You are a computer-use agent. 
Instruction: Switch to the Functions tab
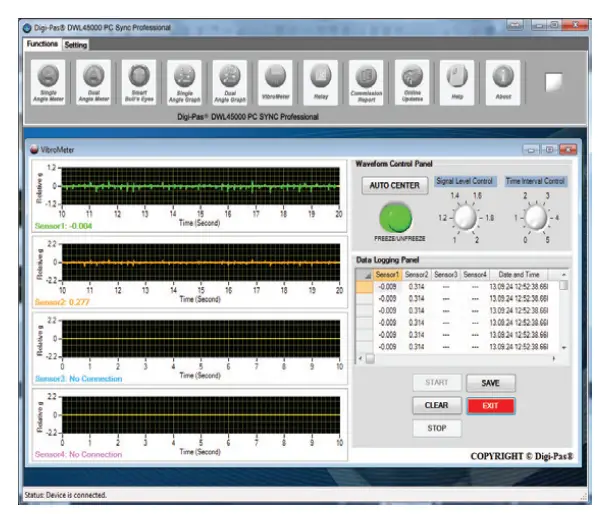42,45
